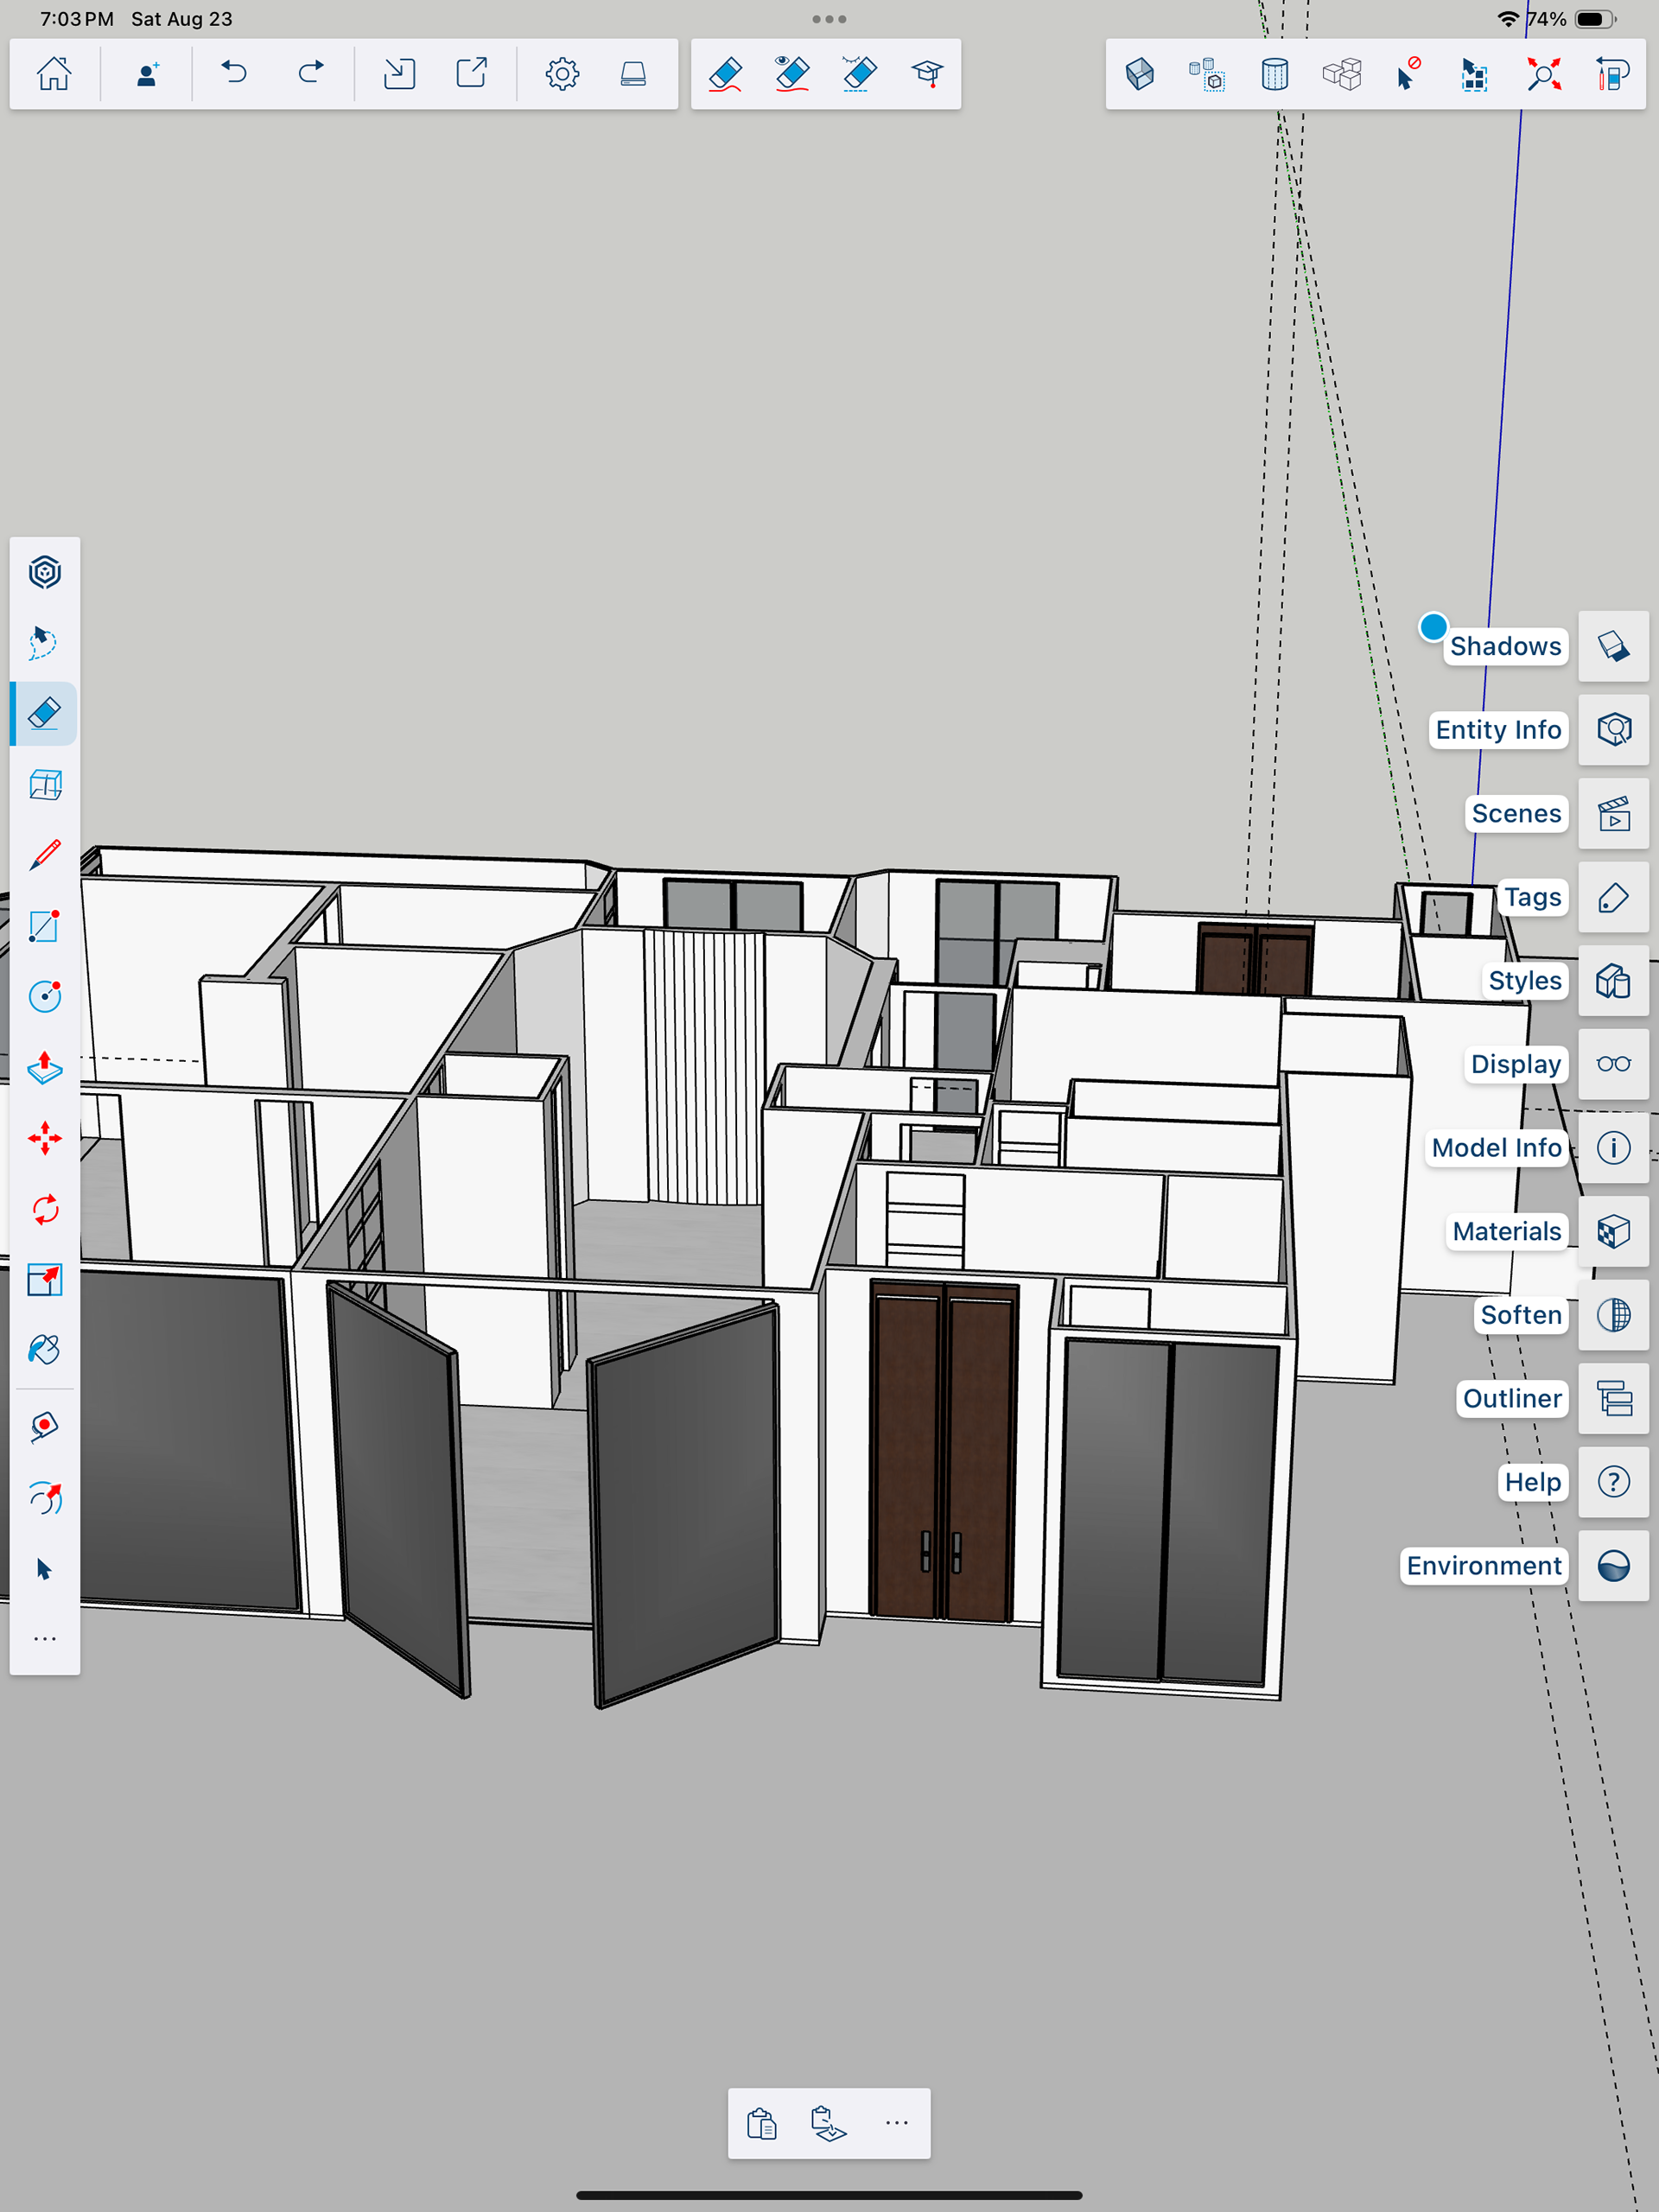The width and height of the screenshot is (1659, 2212).
Task: Open the Tape Measure tool
Action: pyautogui.click(x=44, y=1426)
